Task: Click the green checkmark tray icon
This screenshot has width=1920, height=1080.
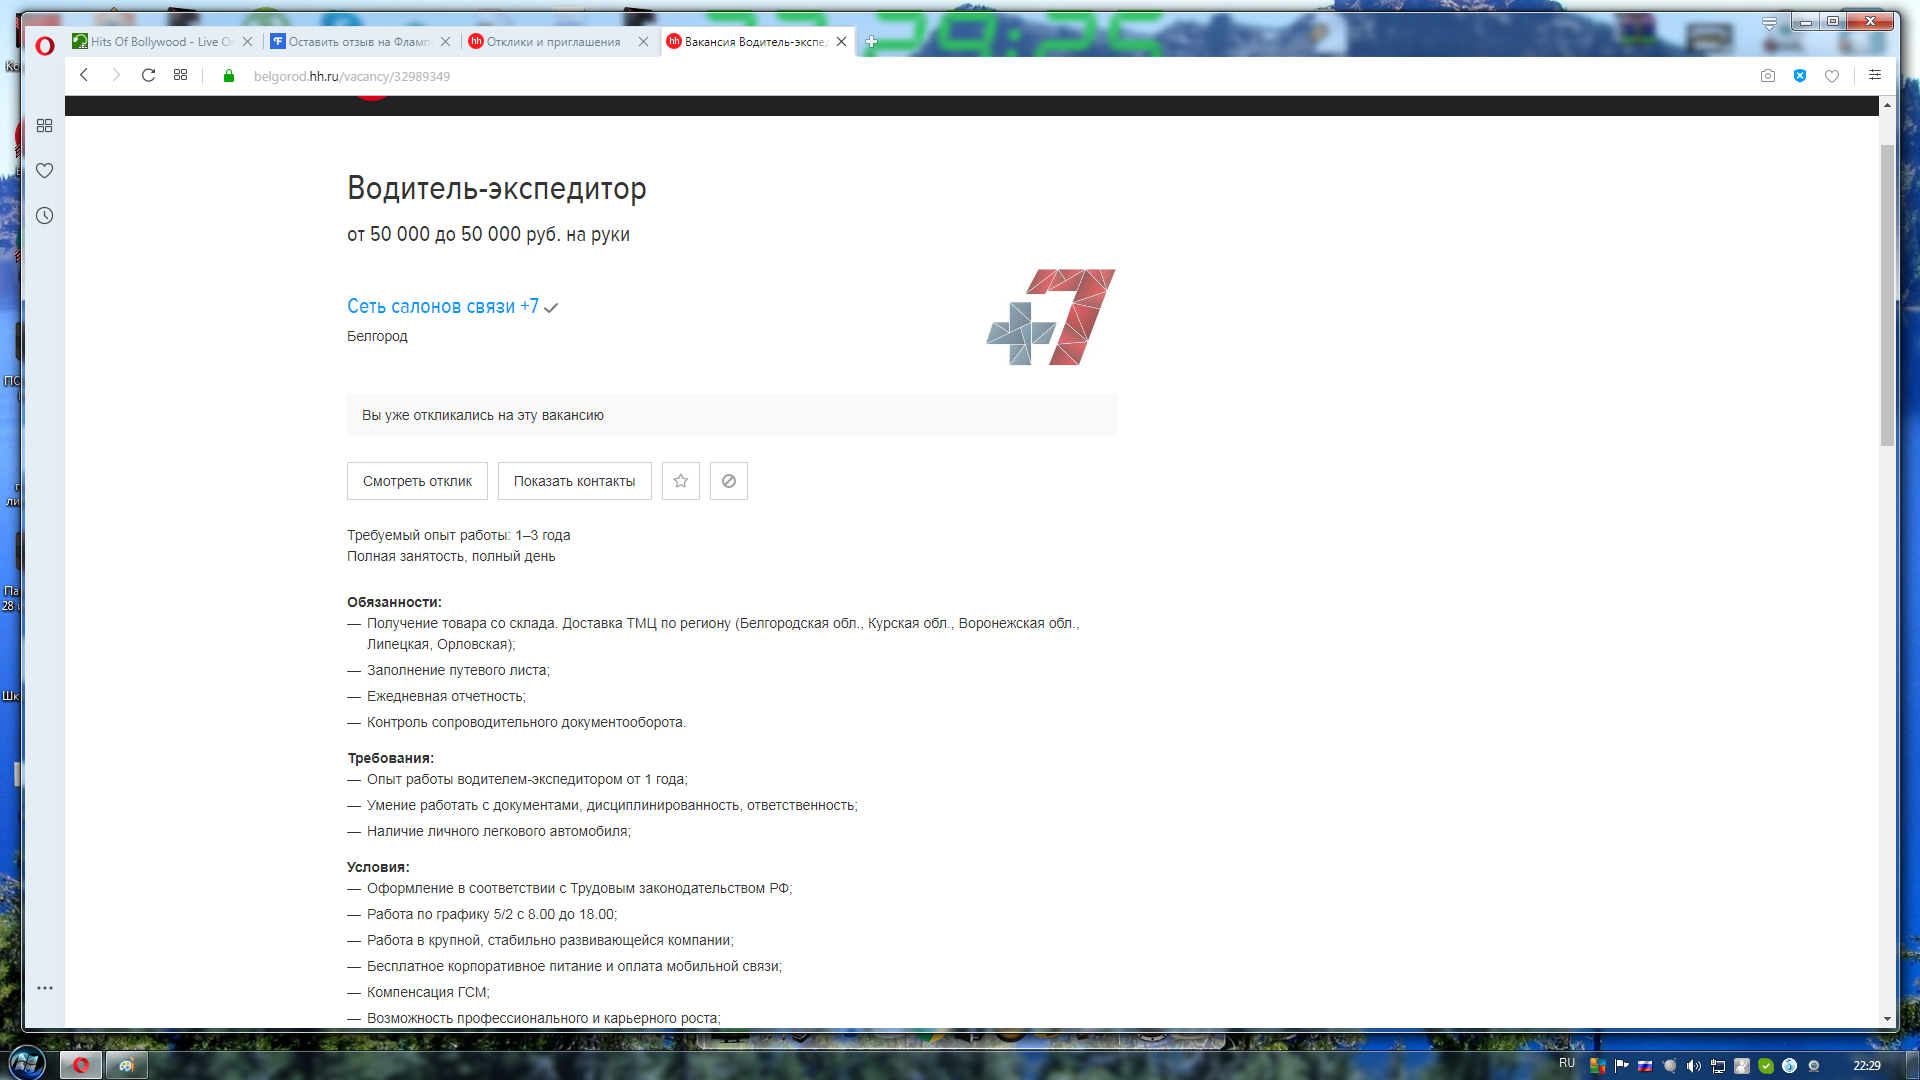Action: tap(1766, 1066)
